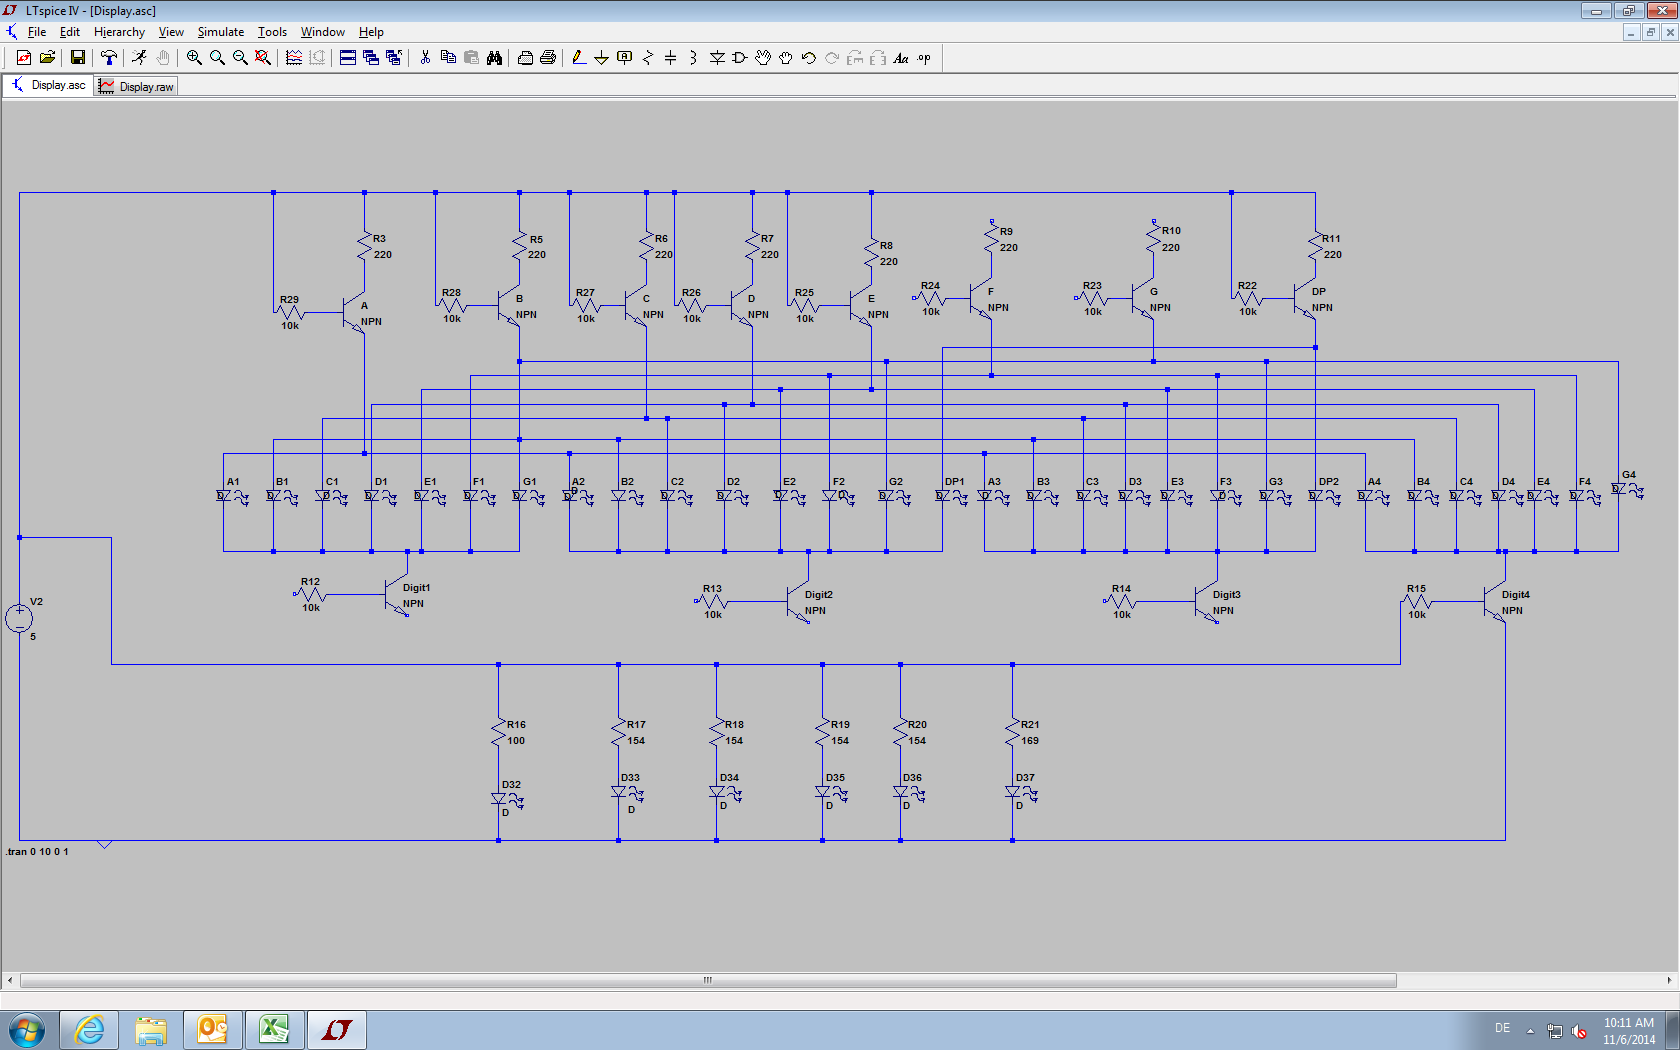Click the volume icon in the tray

pos(1579,1031)
